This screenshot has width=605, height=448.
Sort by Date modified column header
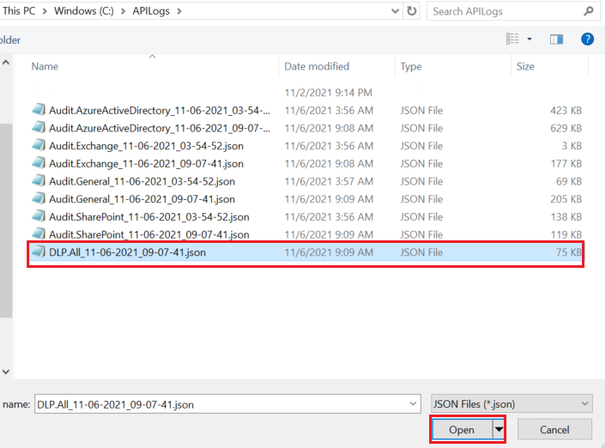pyautogui.click(x=317, y=66)
